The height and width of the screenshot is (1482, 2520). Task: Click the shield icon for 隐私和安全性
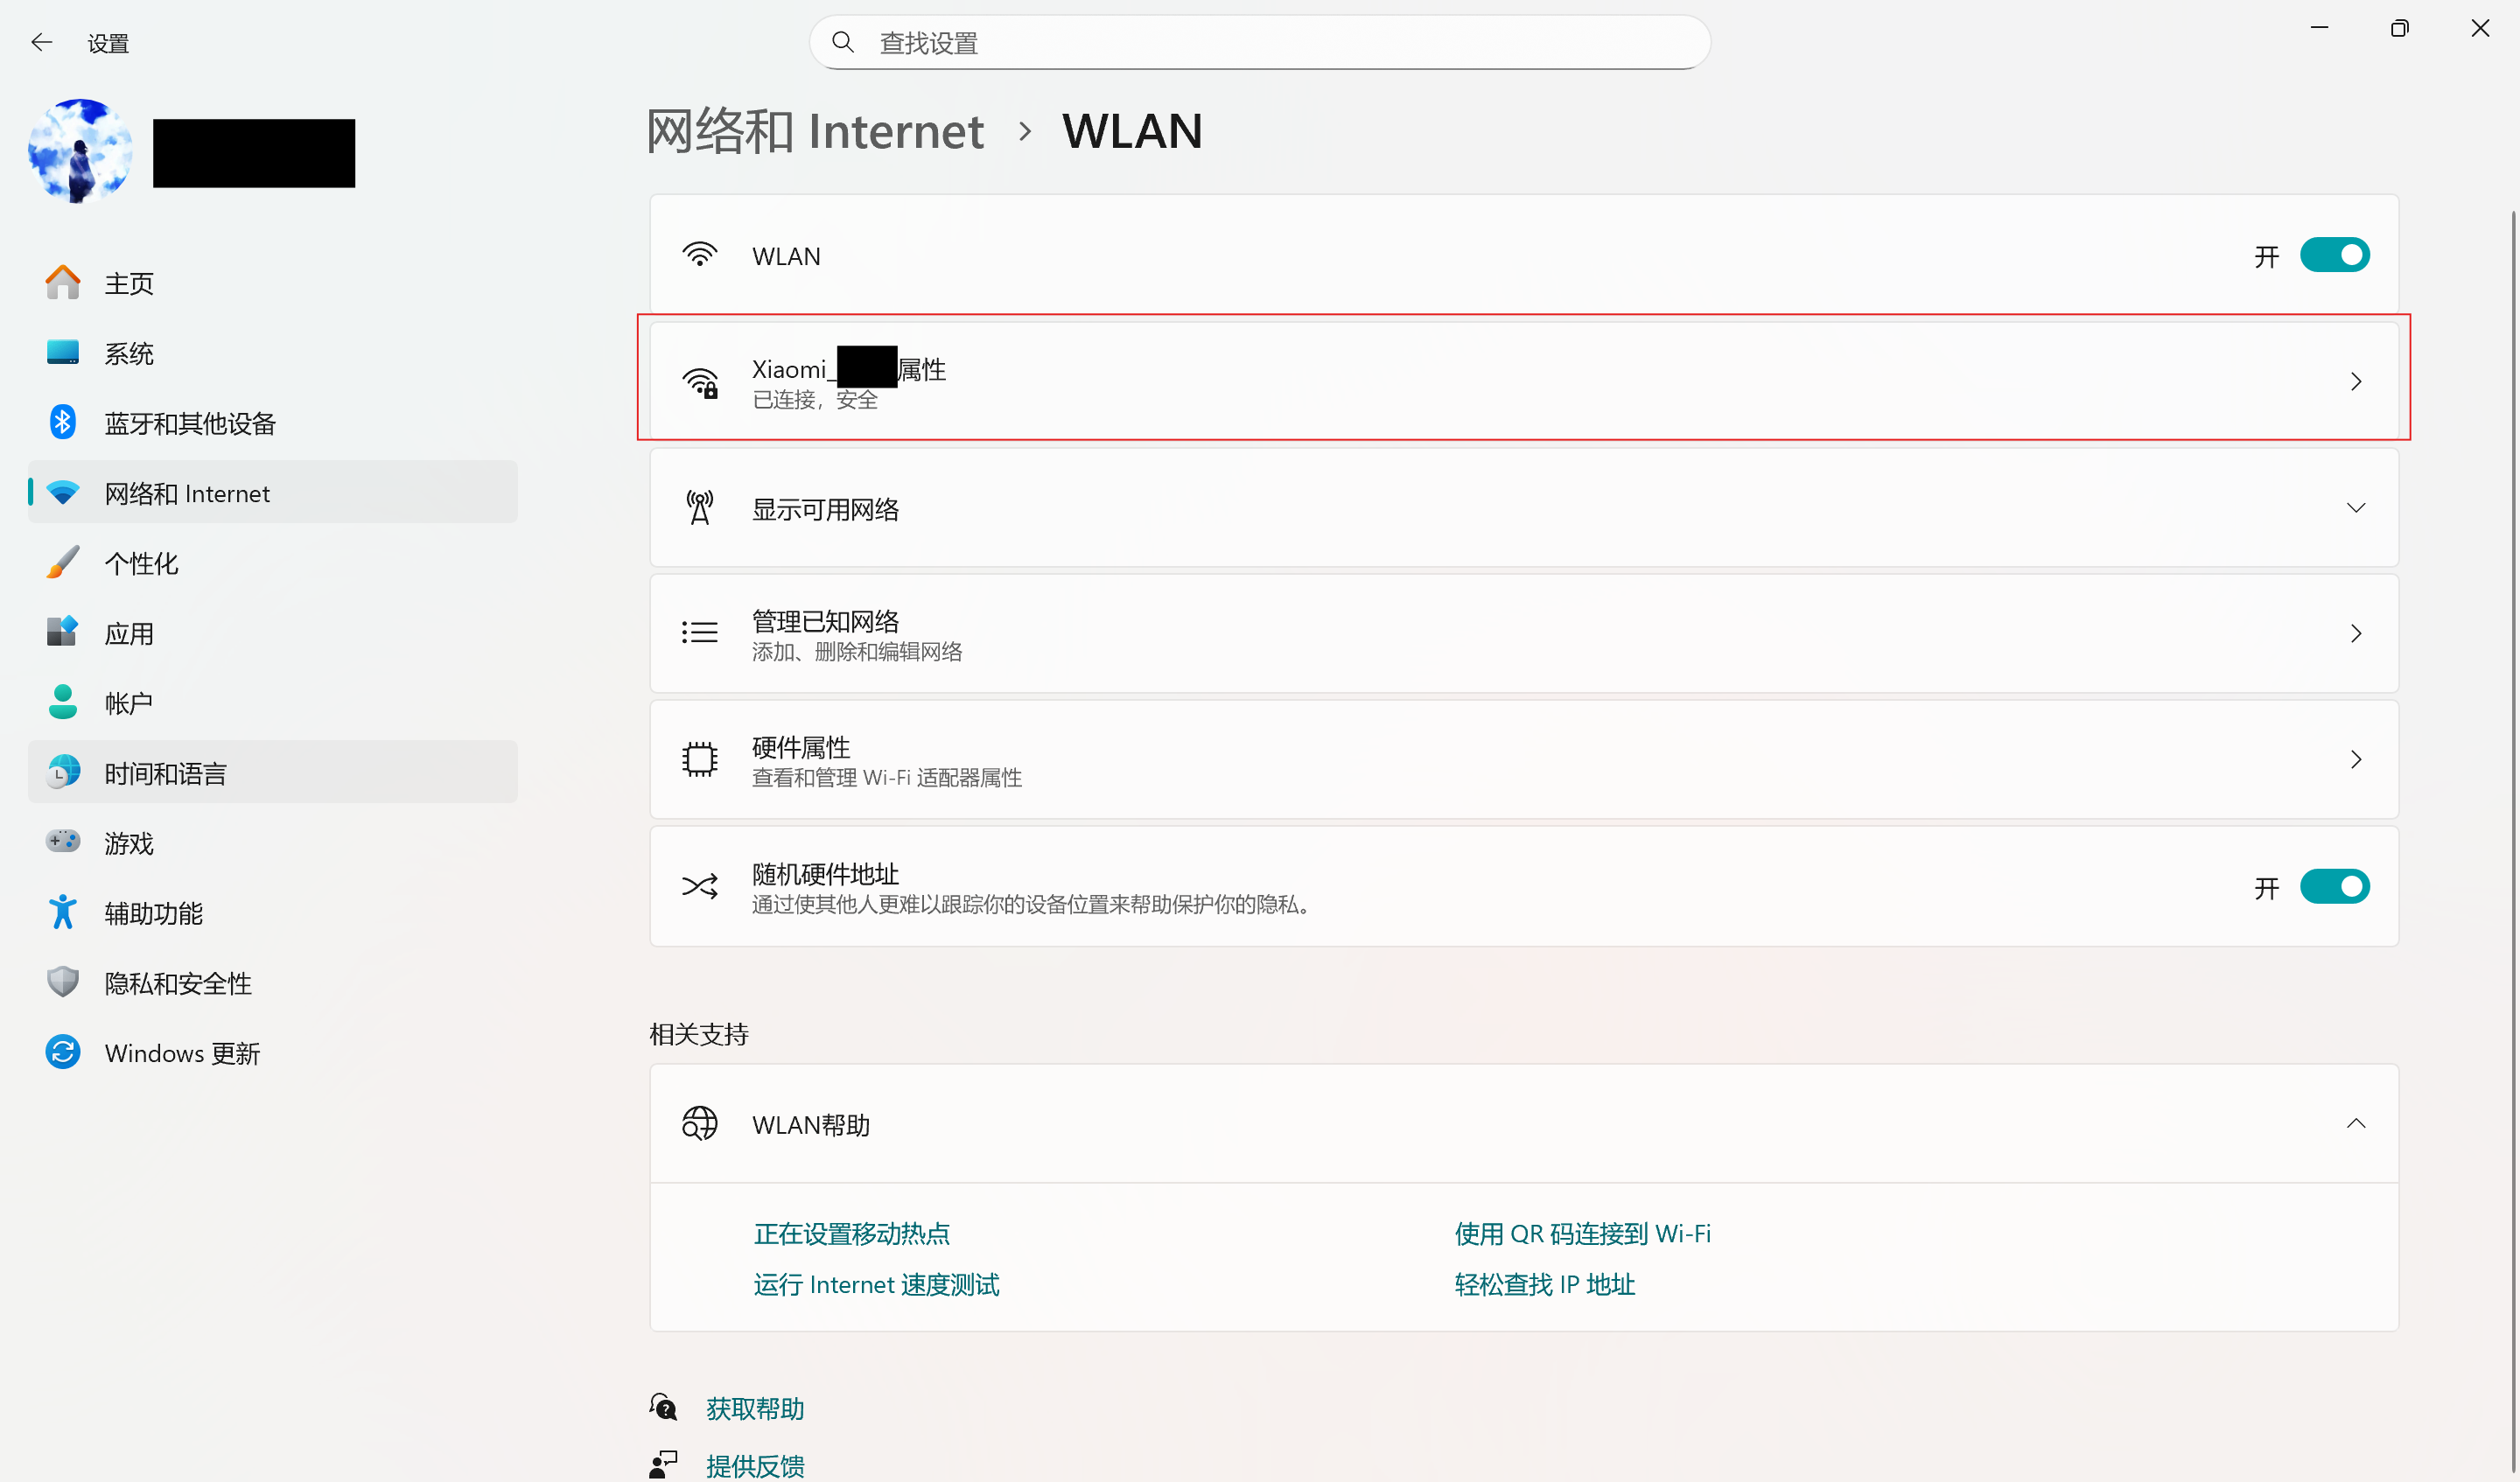pos(62,982)
